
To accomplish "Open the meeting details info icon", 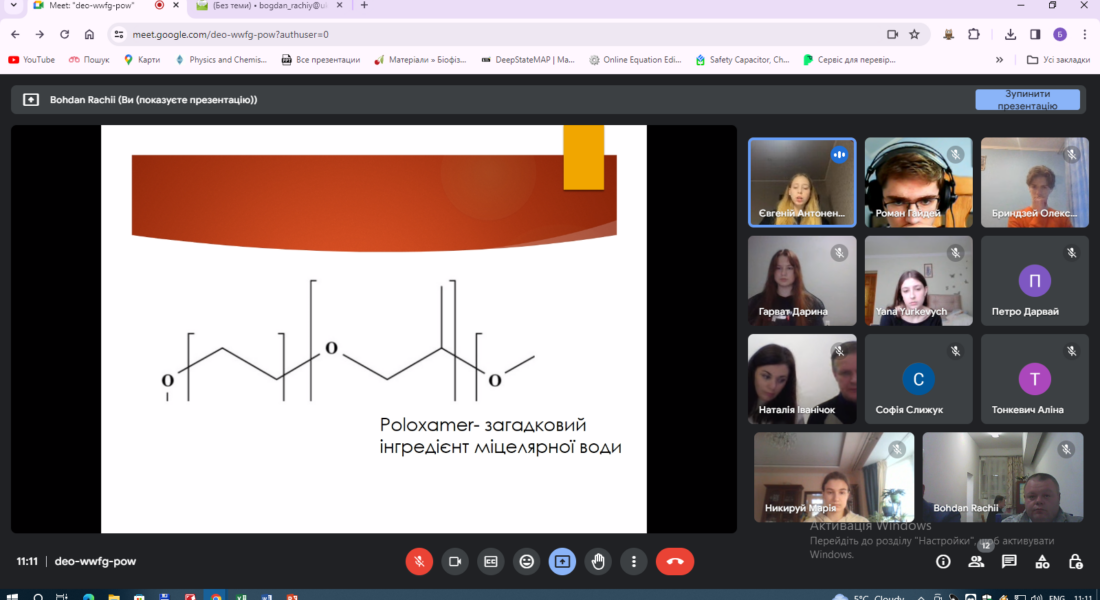I will 943,562.
